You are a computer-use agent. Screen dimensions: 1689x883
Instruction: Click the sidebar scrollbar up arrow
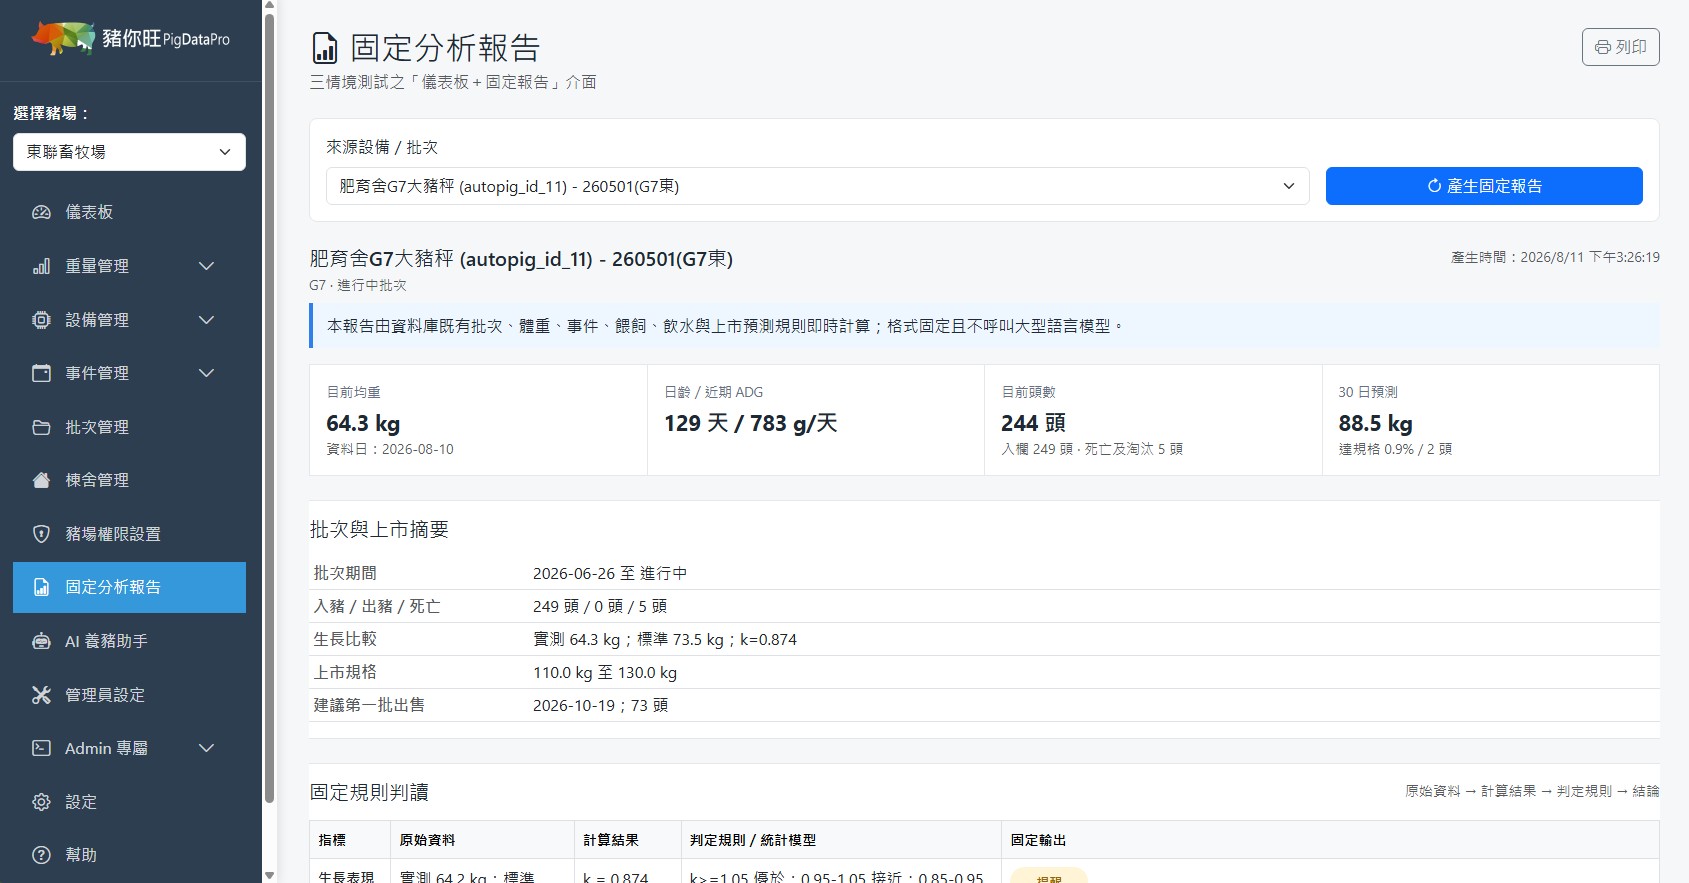pos(269,6)
